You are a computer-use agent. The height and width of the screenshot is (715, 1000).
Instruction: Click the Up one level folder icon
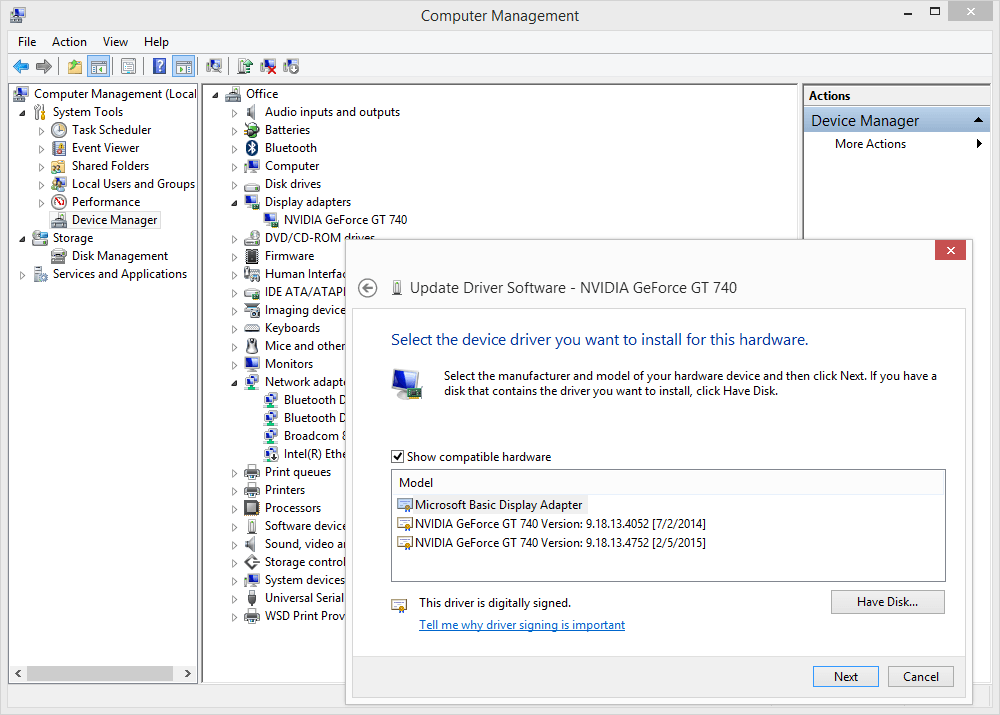click(74, 66)
